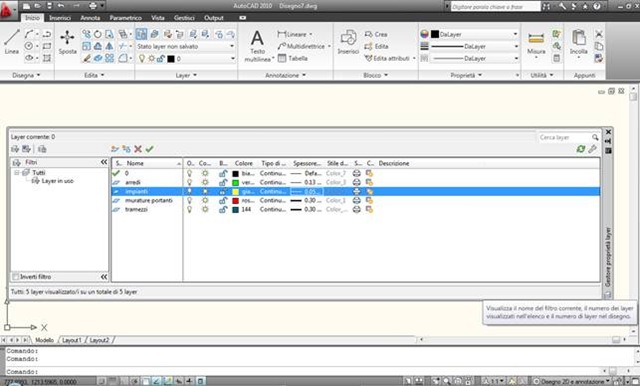This screenshot has width=640, height=386.
Task: Click the green refresh icon in layer manager
Action: 581,149
